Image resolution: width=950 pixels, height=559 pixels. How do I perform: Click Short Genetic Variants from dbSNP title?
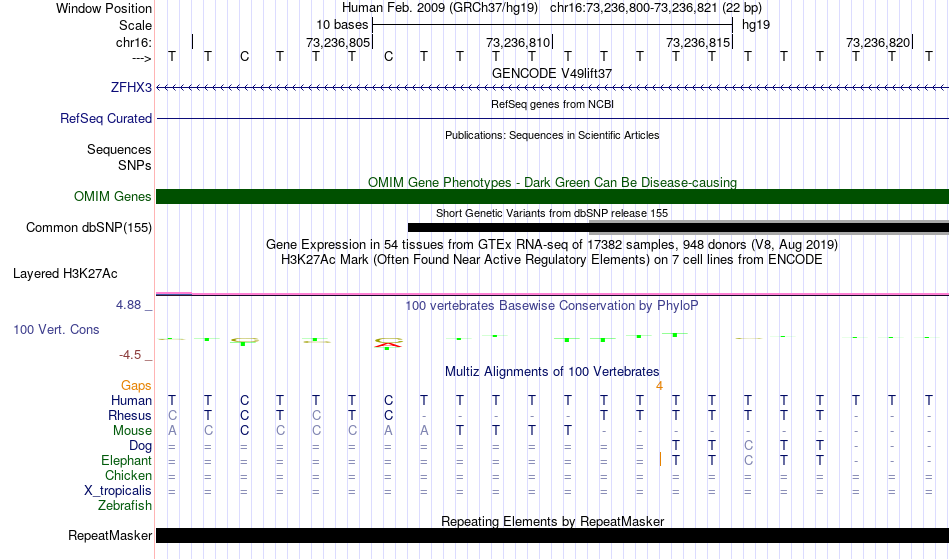pos(552,213)
